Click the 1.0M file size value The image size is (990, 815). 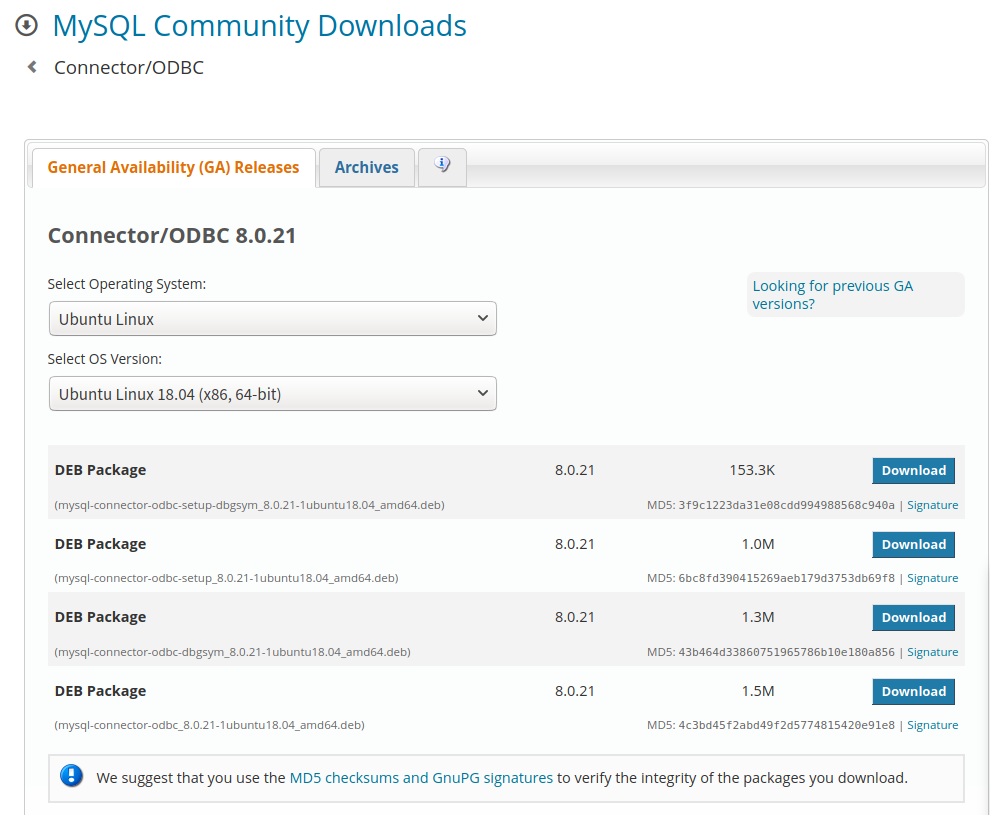pos(758,544)
